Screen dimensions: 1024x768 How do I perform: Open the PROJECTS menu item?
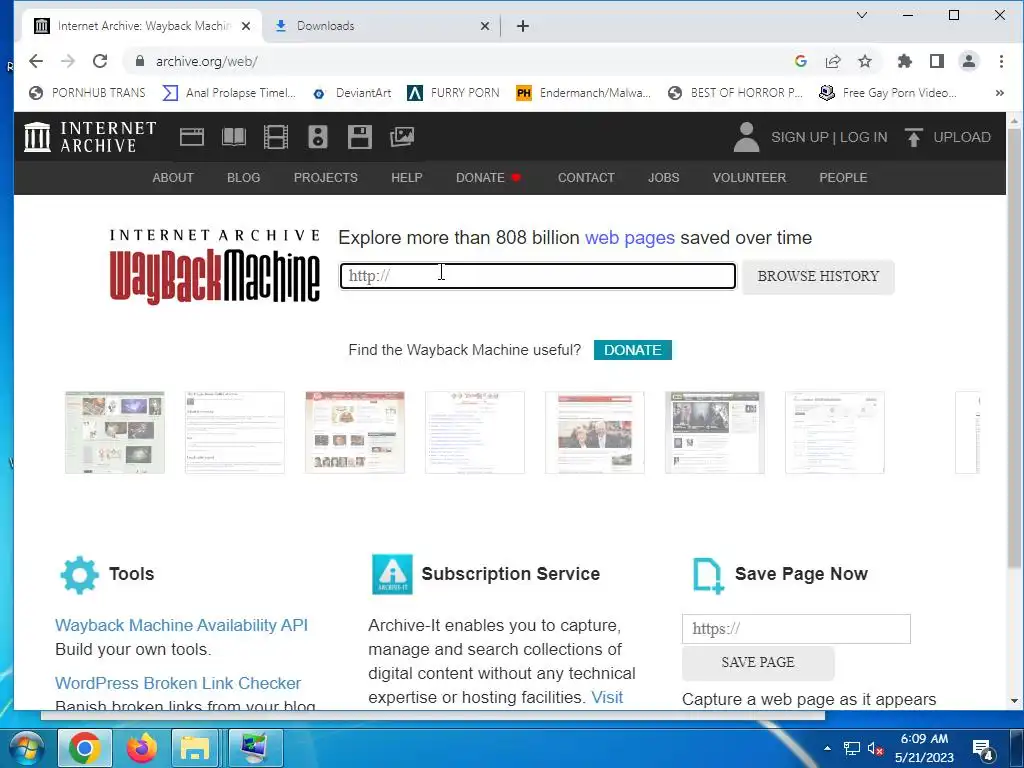326,178
